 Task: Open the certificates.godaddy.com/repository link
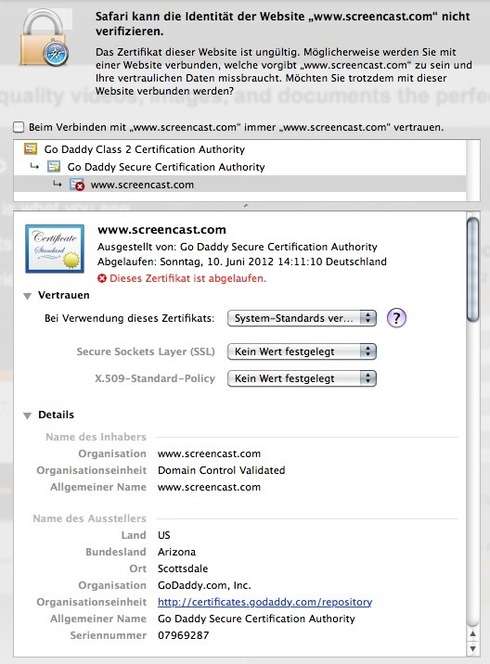coord(265,602)
